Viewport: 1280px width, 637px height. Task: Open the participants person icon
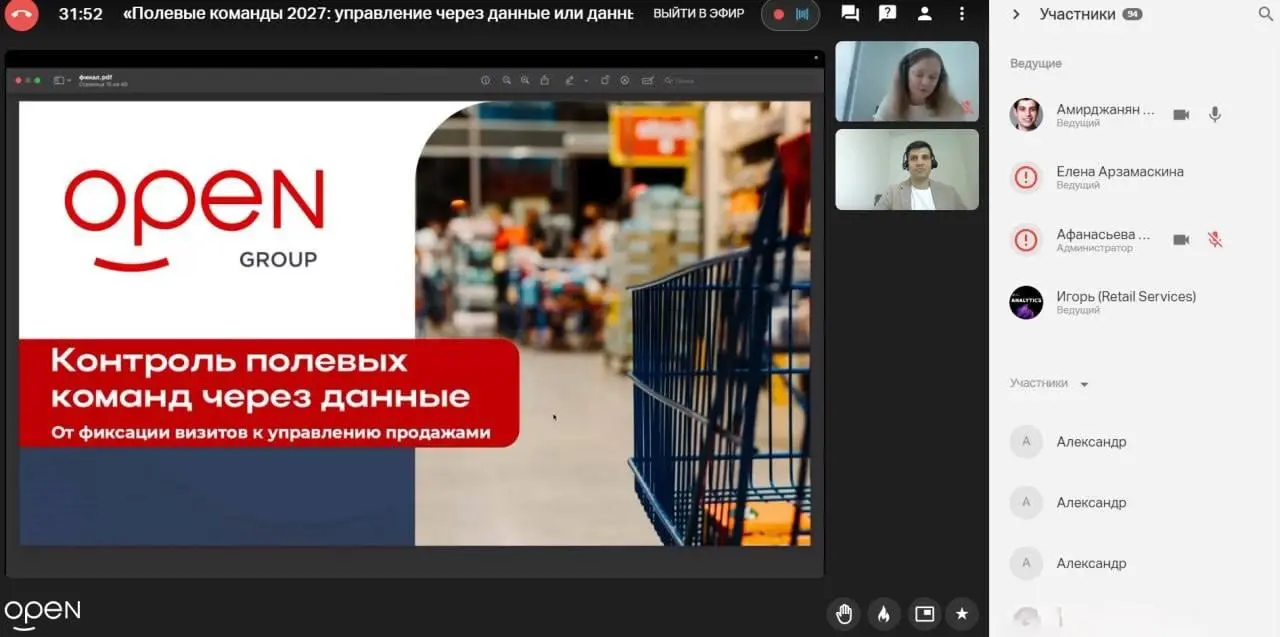(925, 14)
